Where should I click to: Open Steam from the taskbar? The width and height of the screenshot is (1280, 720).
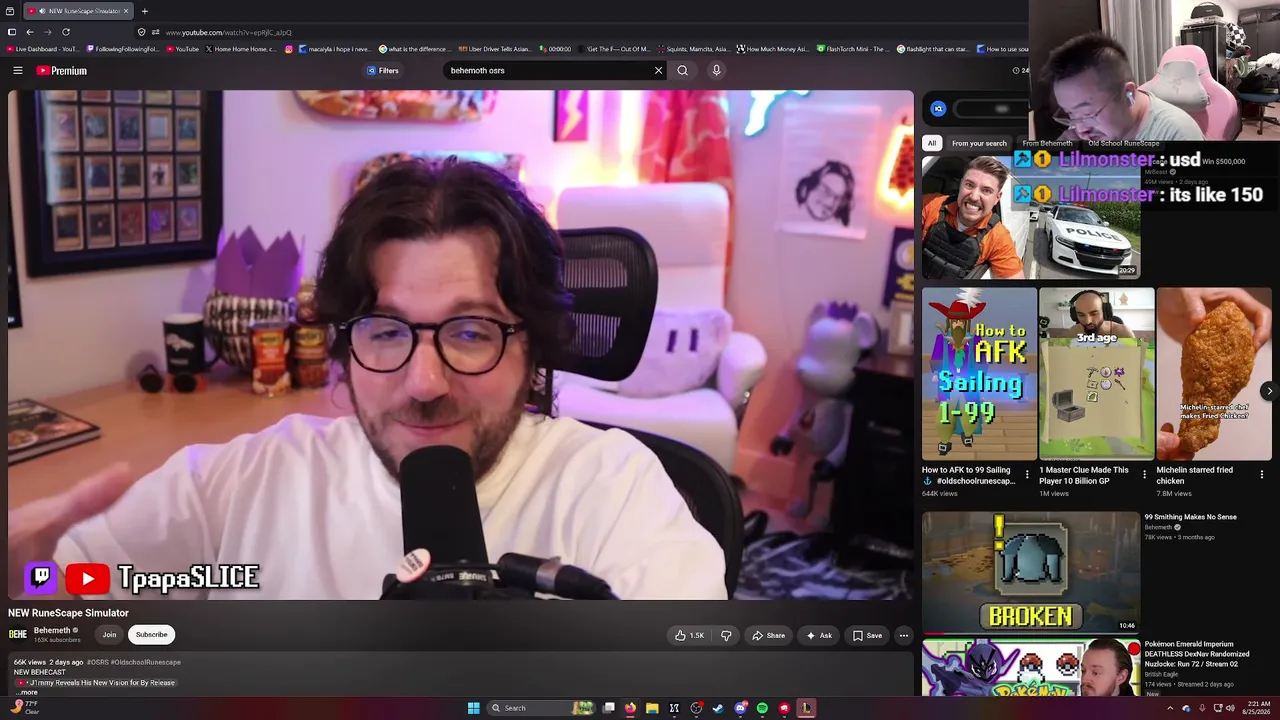pyautogui.click(x=718, y=708)
